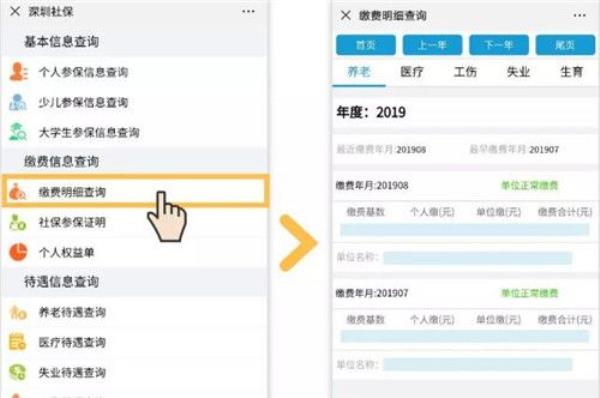Click the 个人权益单 pie chart icon
Image resolution: width=600 pixels, height=398 pixels.
pos(18,252)
